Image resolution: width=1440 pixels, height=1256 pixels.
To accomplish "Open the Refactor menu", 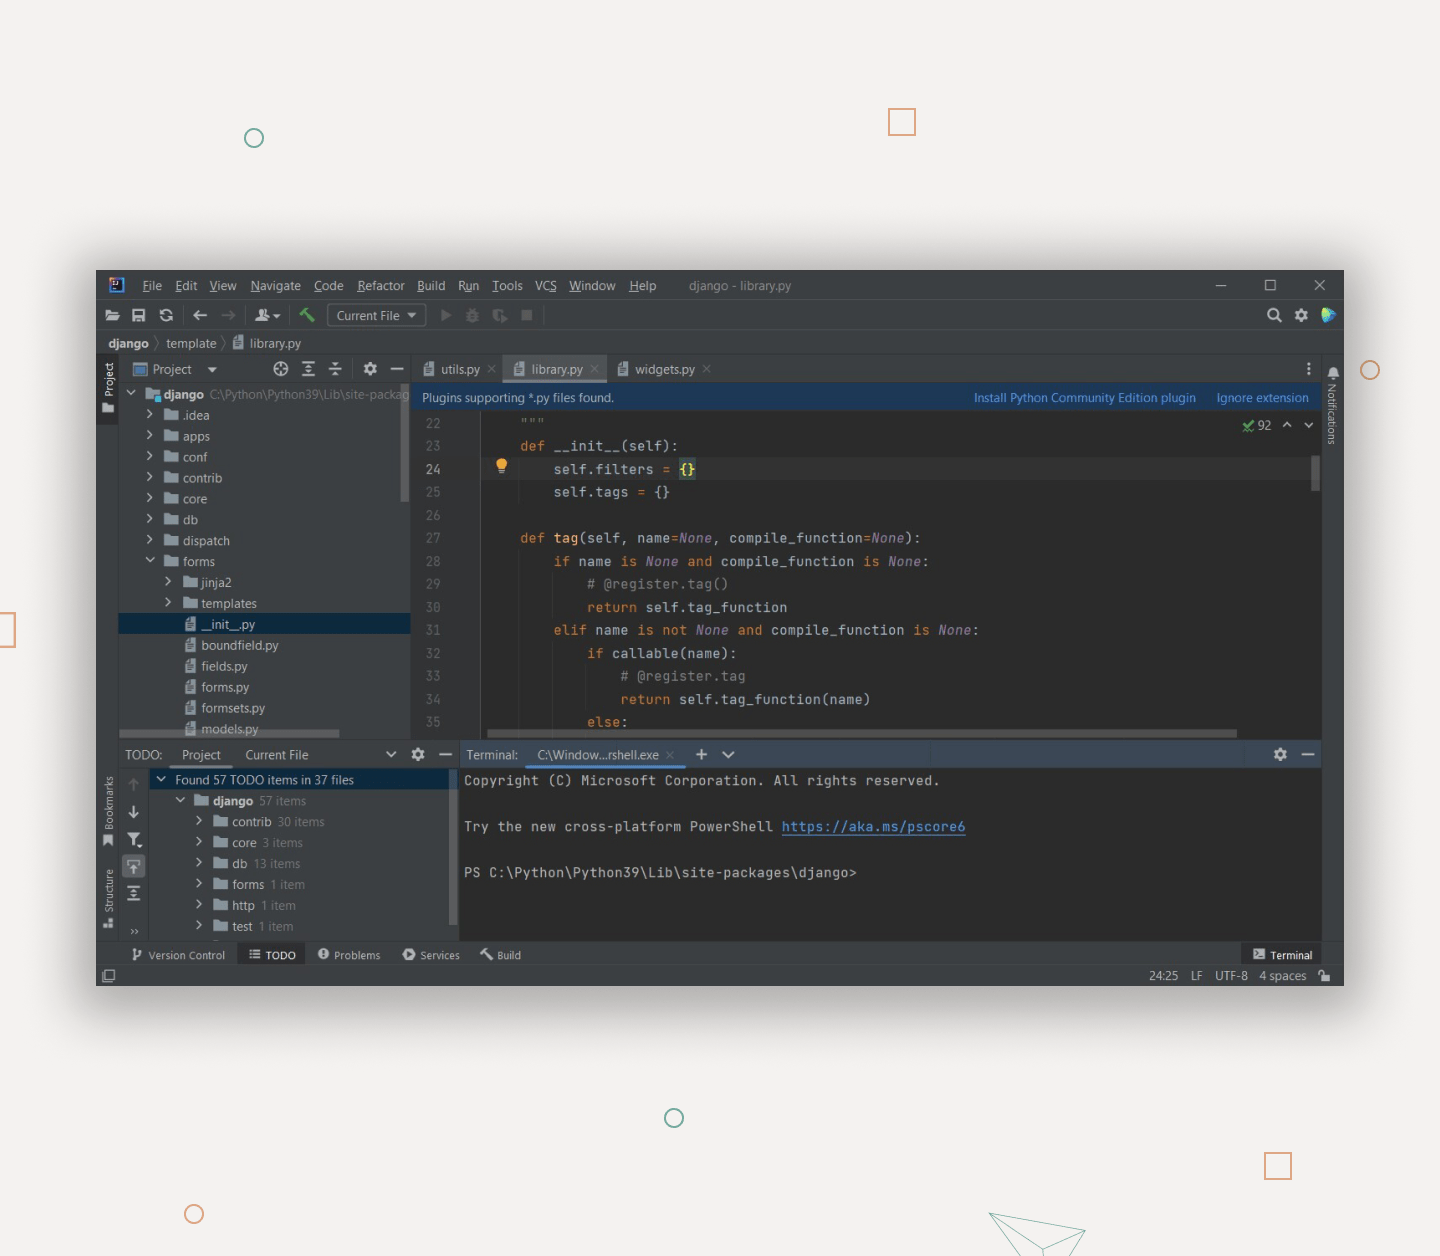I will (x=380, y=286).
